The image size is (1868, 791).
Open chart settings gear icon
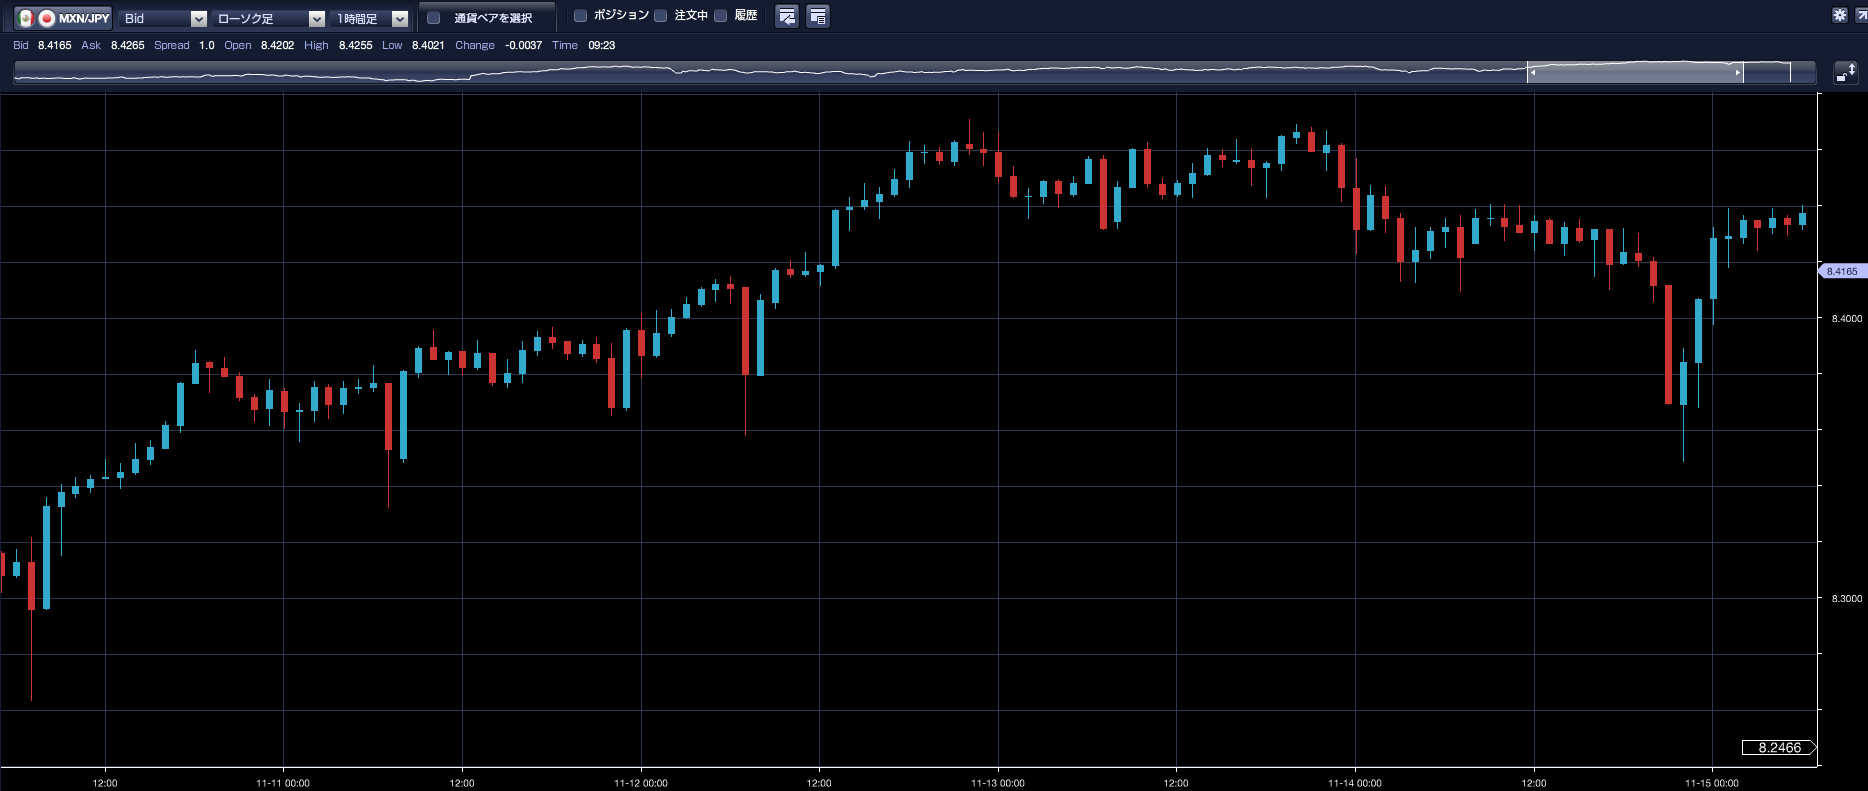pos(1839,15)
